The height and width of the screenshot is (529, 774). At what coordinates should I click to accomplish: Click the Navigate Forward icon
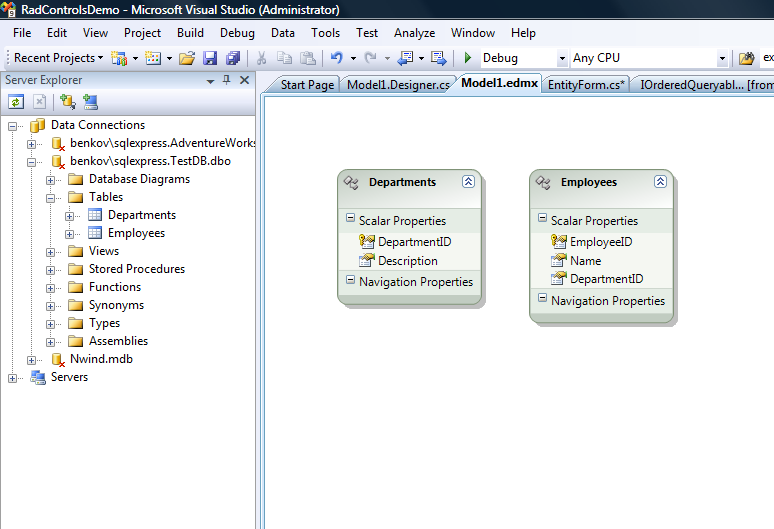tap(438, 58)
